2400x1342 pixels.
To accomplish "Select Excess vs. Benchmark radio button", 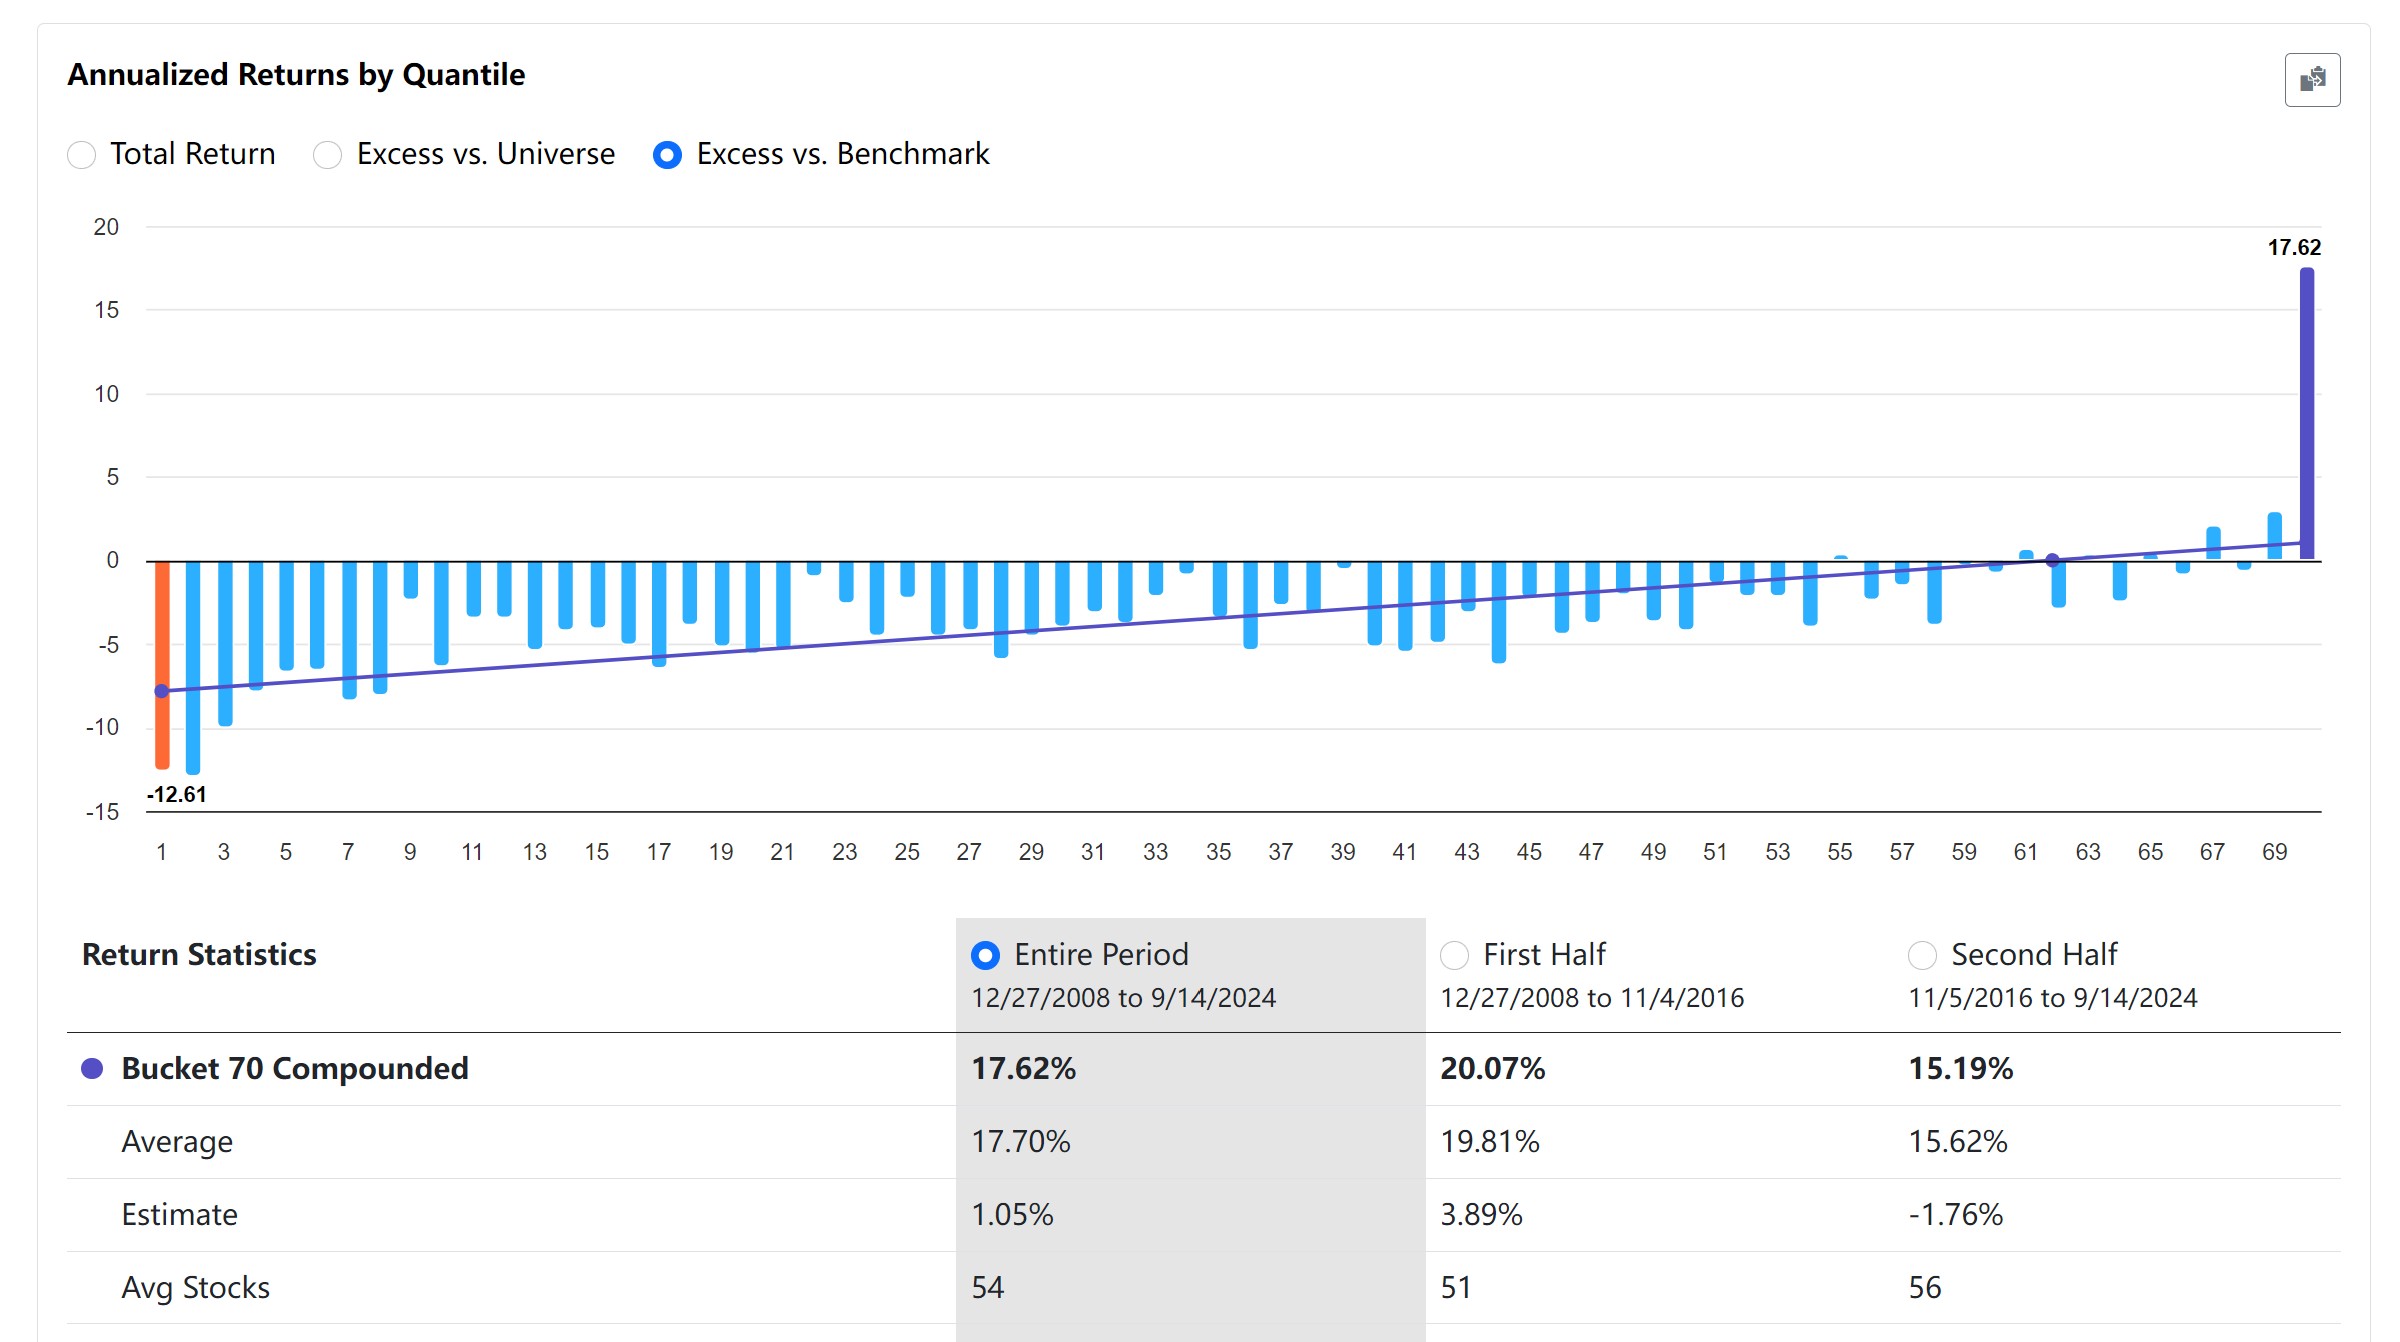I will [x=667, y=155].
